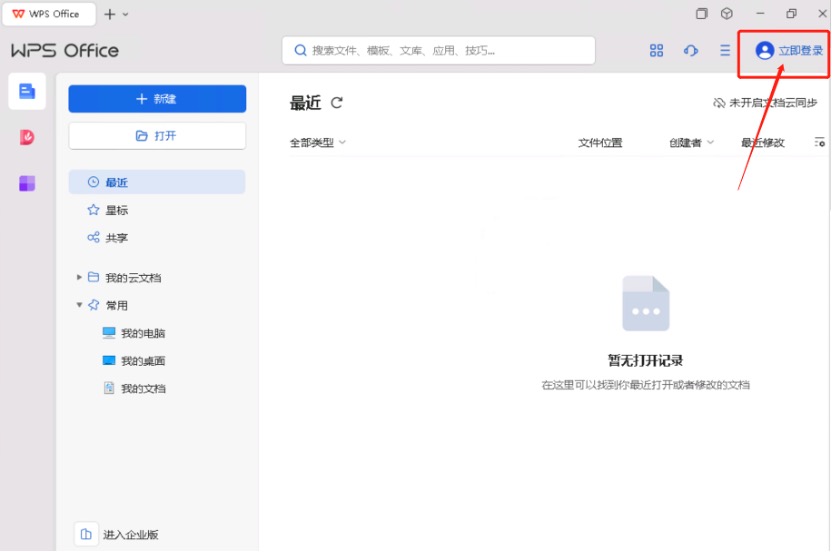This screenshot has width=832, height=552.
Task: Open the red Docer icon in sidebar
Action: pyautogui.click(x=27, y=137)
